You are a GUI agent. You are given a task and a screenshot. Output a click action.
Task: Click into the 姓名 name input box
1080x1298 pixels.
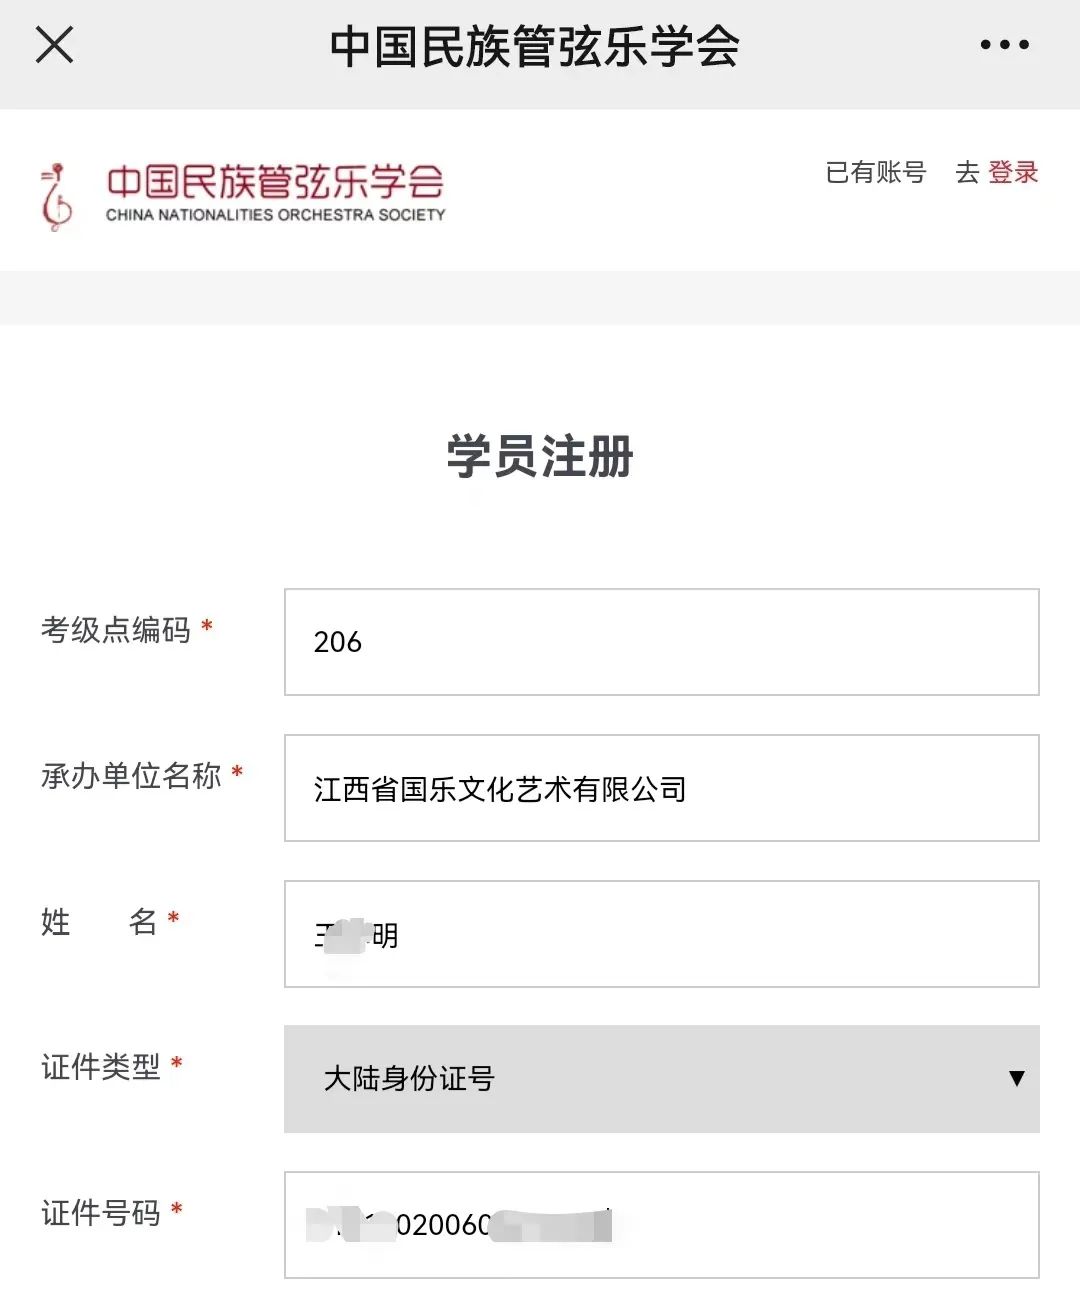point(661,934)
